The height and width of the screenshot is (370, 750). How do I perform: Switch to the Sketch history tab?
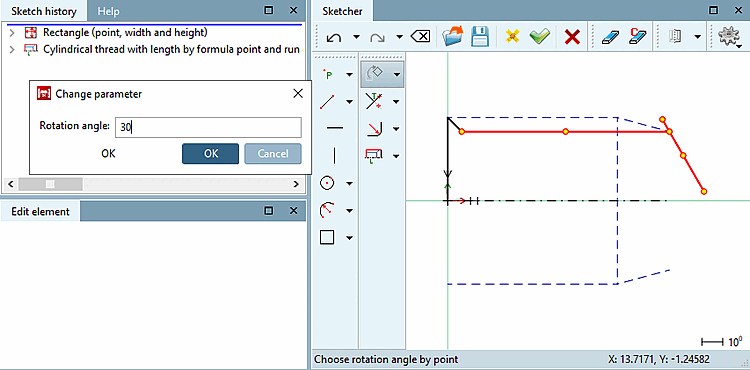pyautogui.click(x=44, y=11)
